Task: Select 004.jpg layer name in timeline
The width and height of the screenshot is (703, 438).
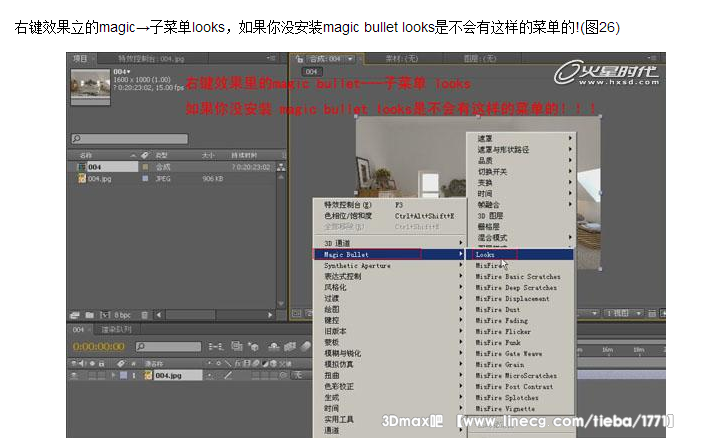Action: (178, 375)
